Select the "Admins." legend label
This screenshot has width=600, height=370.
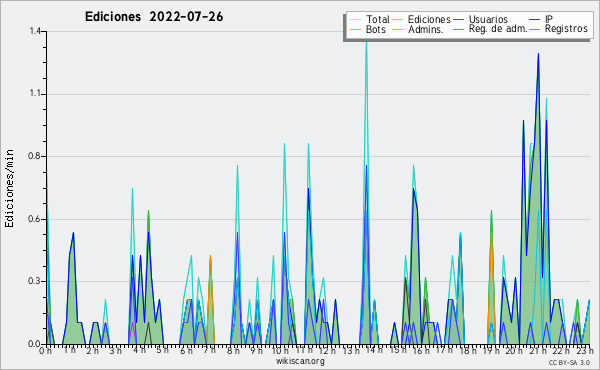pyautogui.click(x=426, y=29)
